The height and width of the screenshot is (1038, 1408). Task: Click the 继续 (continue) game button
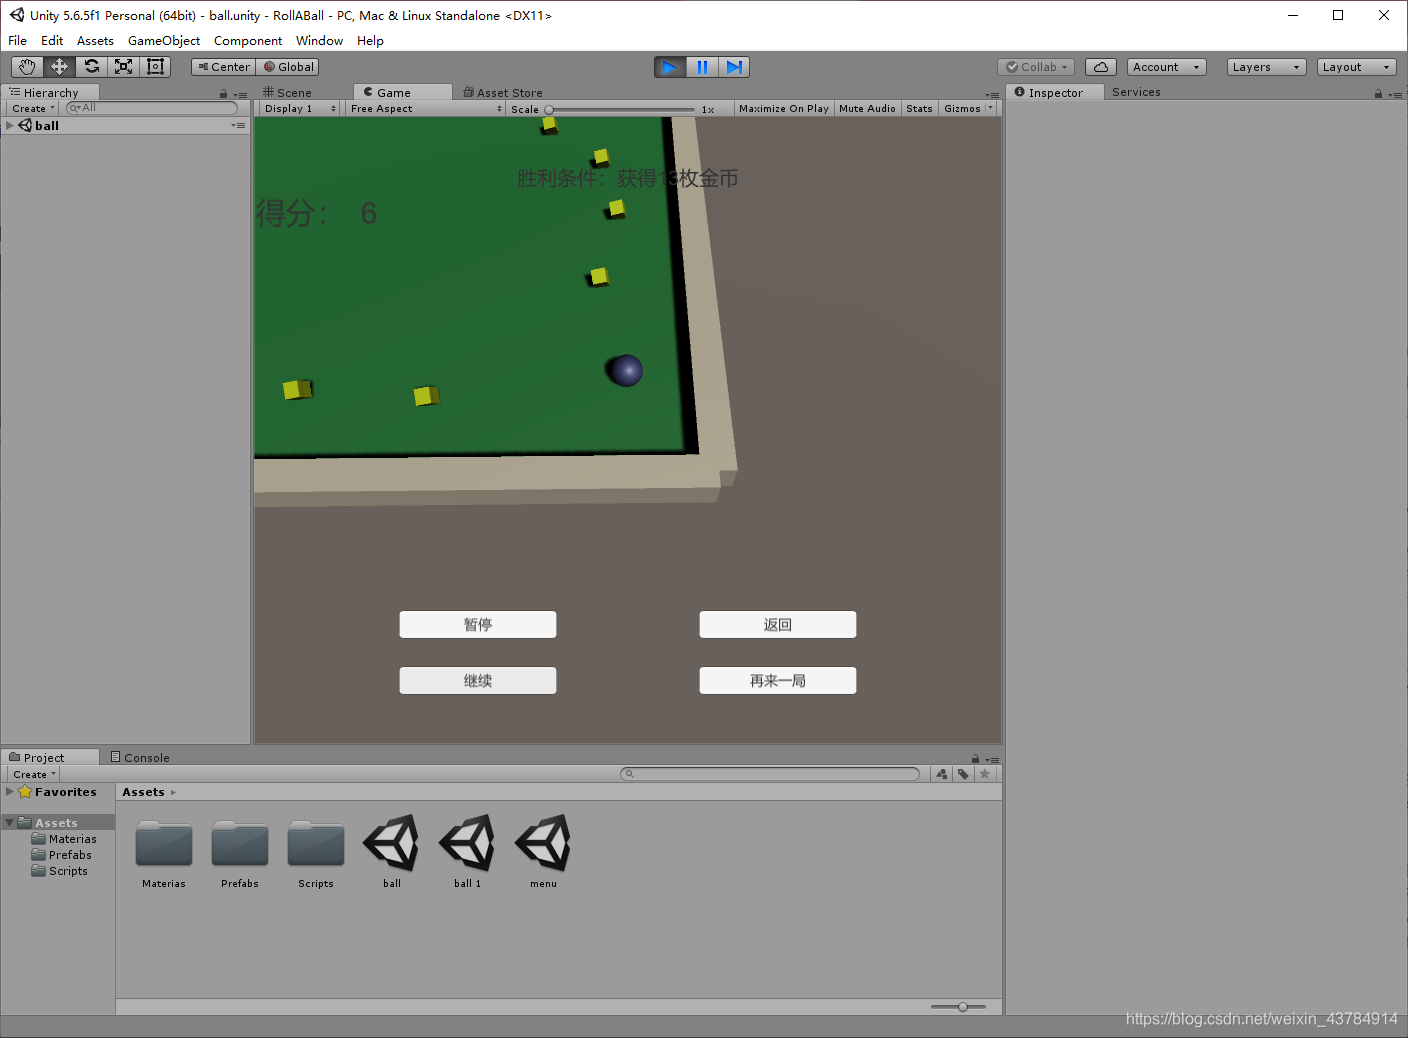(478, 680)
